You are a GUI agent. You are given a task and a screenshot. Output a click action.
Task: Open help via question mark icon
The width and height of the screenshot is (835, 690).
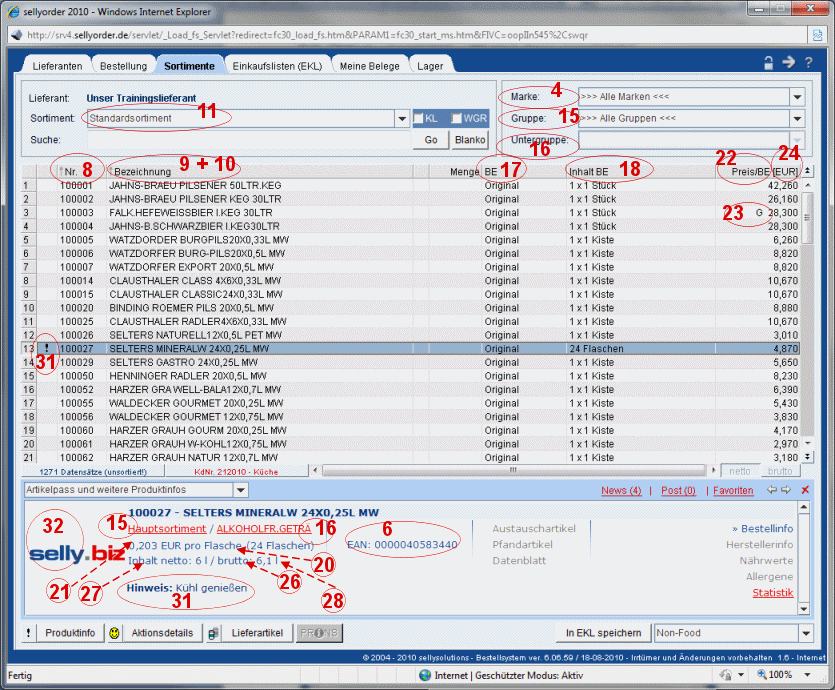coord(808,63)
